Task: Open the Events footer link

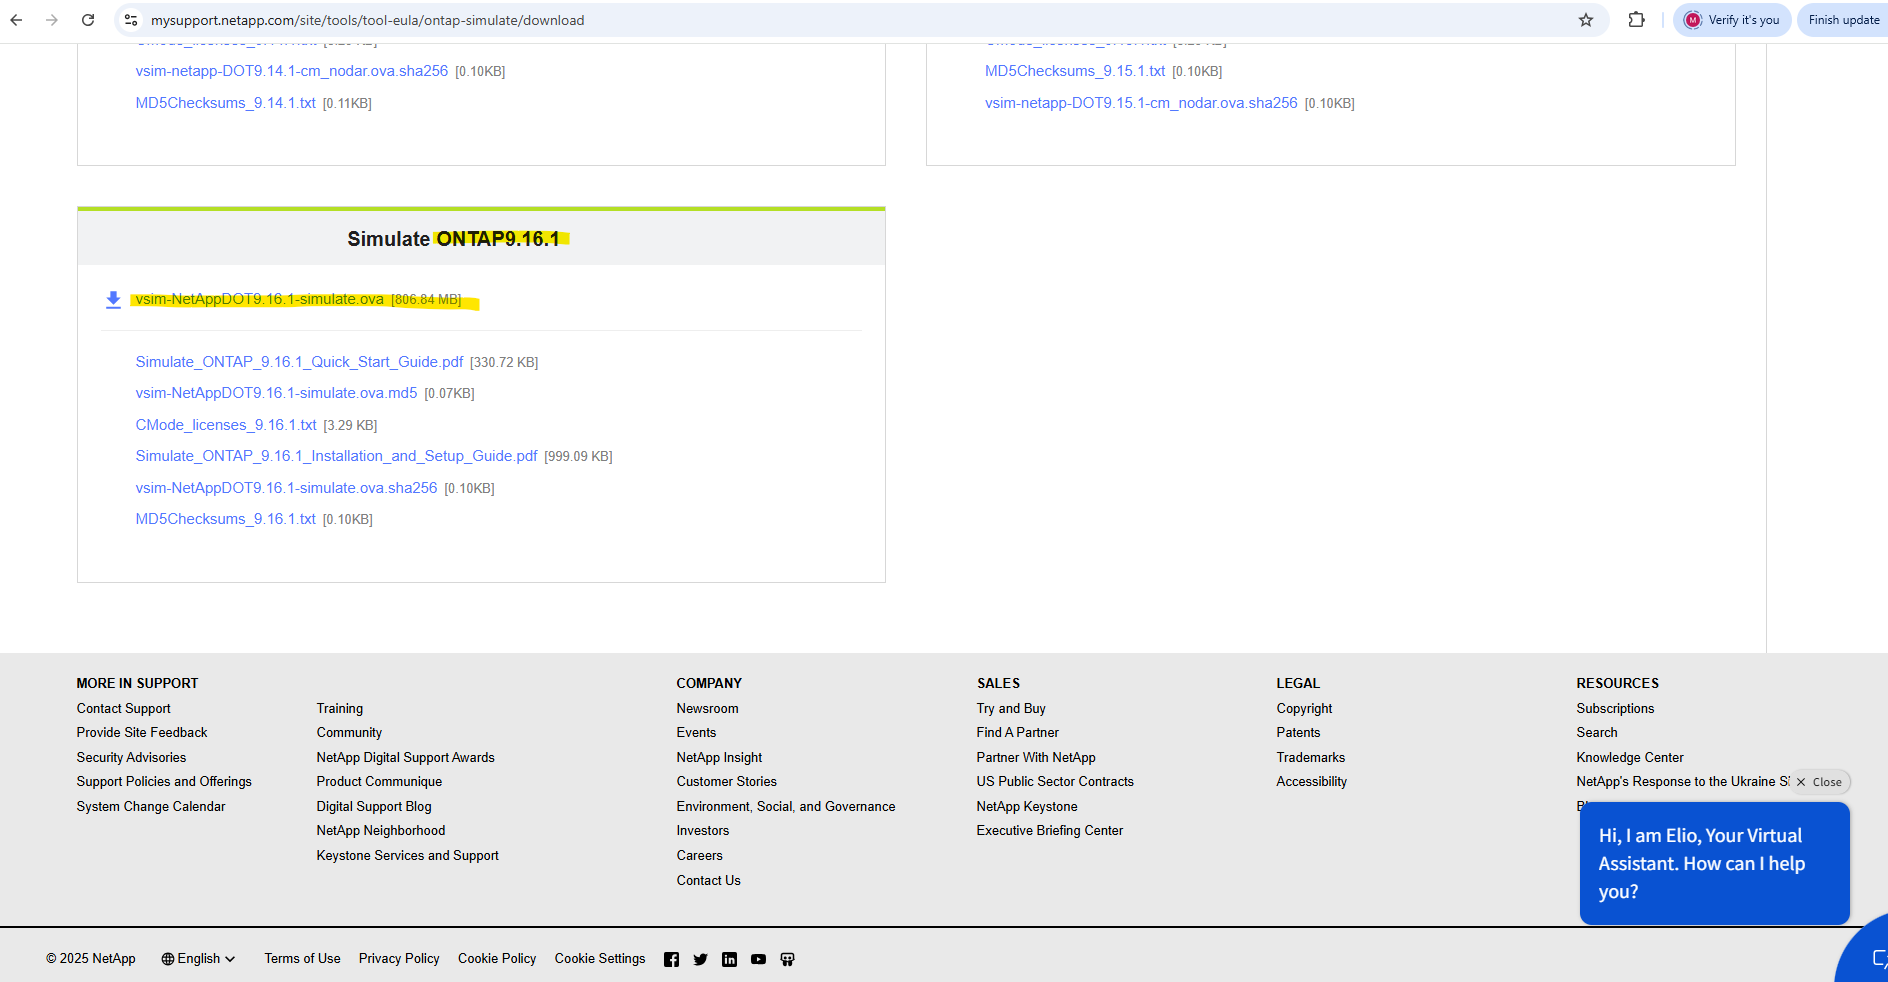Action: click(696, 732)
